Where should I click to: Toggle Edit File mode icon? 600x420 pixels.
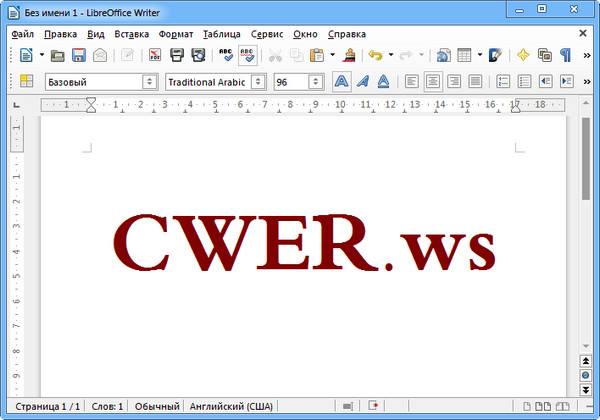click(x=127, y=55)
